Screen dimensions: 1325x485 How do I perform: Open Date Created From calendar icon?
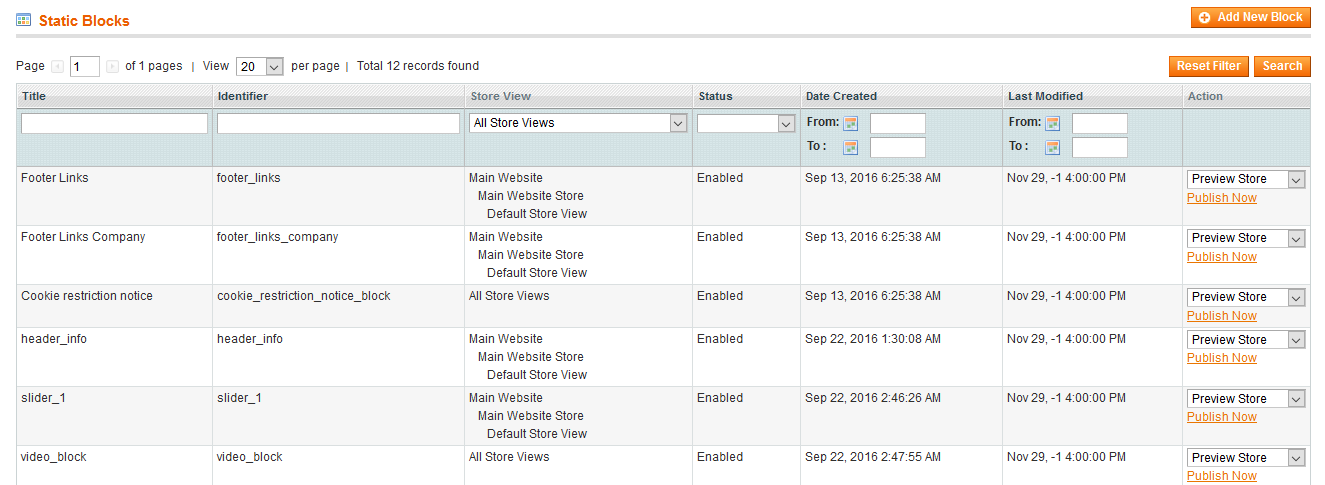pyautogui.click(x=851, y=124)
